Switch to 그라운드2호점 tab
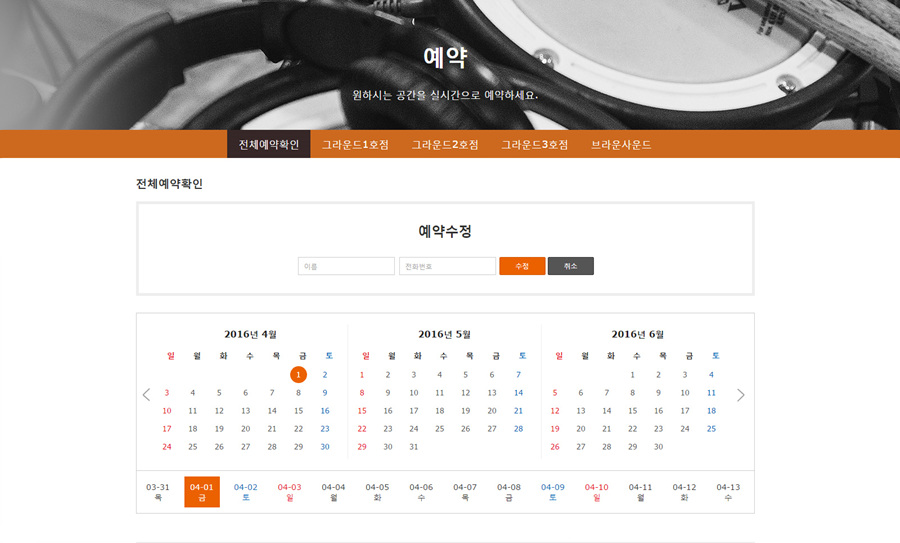Viewport: 900px width, 543px height. pos(445,144)
